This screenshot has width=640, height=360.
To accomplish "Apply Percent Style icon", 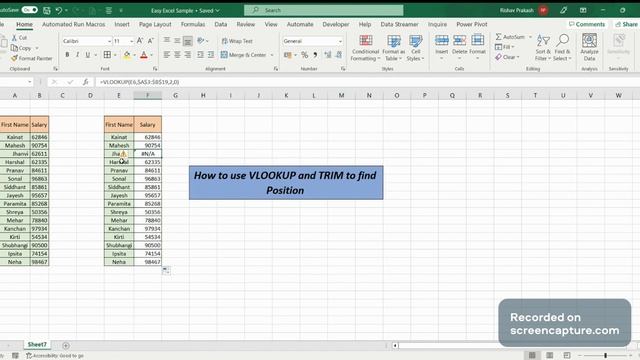I will (x=304, y=55).
